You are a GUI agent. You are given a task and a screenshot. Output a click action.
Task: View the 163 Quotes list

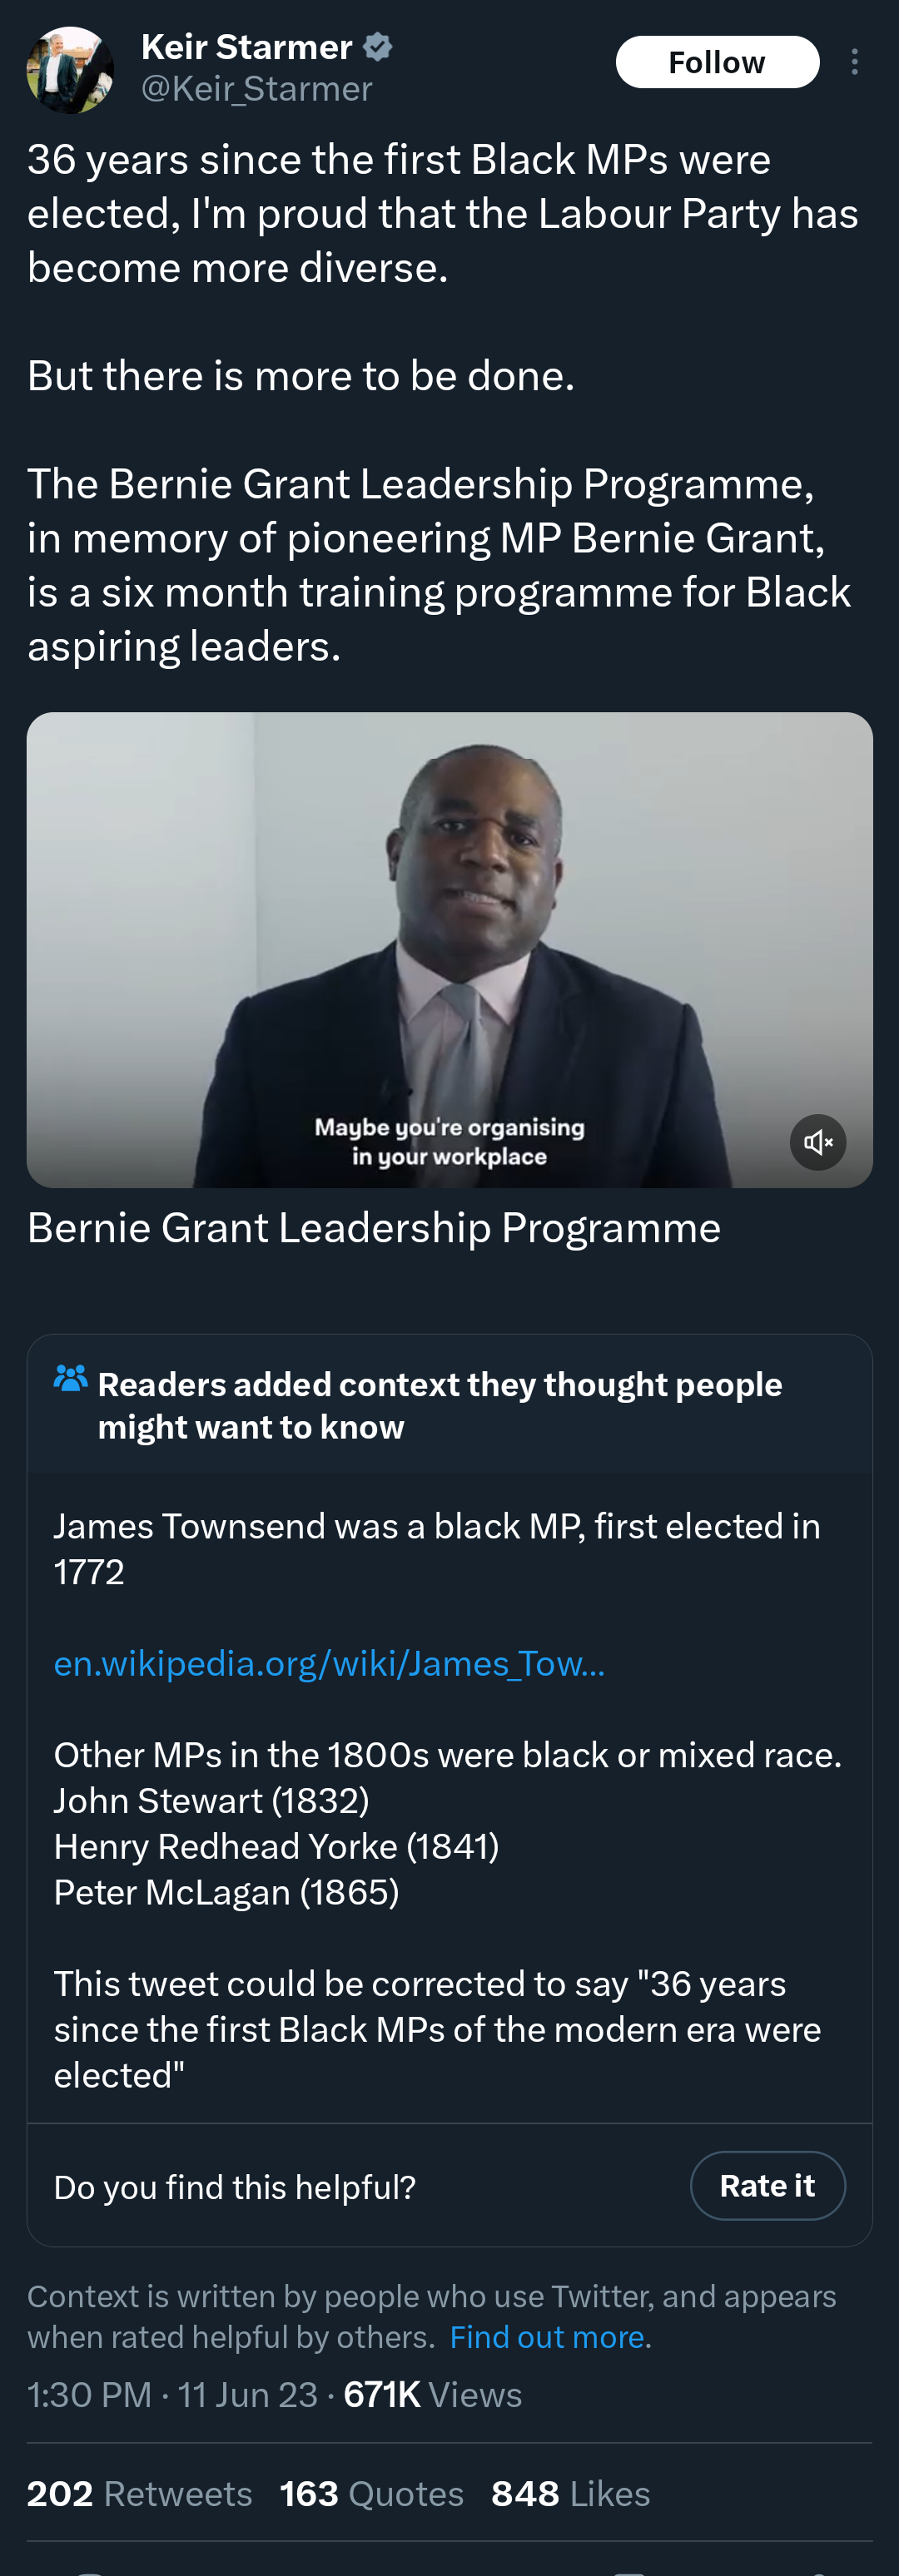coord(371,2493)
